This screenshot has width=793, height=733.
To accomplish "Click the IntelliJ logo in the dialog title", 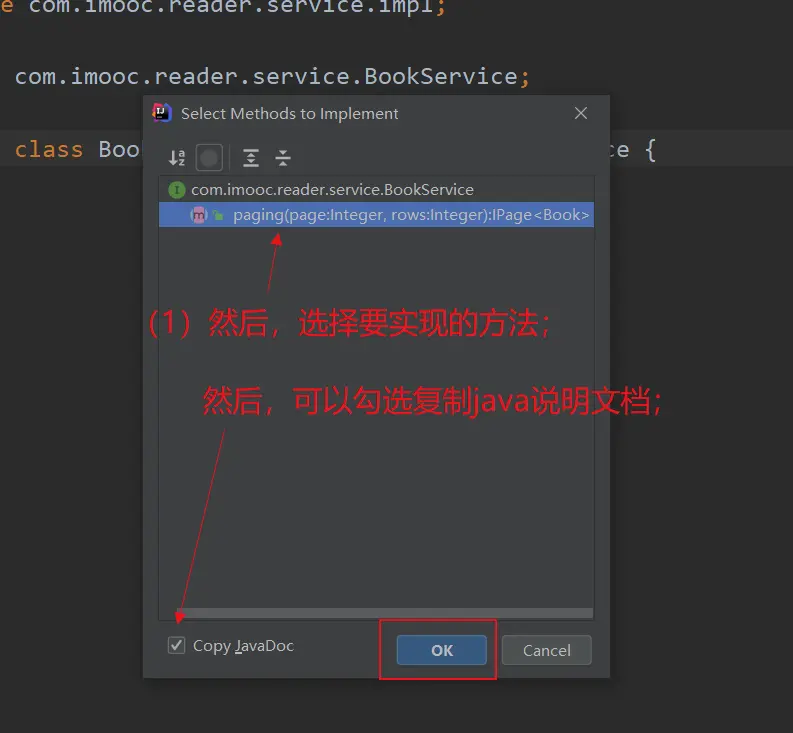I will pos(162,113).
